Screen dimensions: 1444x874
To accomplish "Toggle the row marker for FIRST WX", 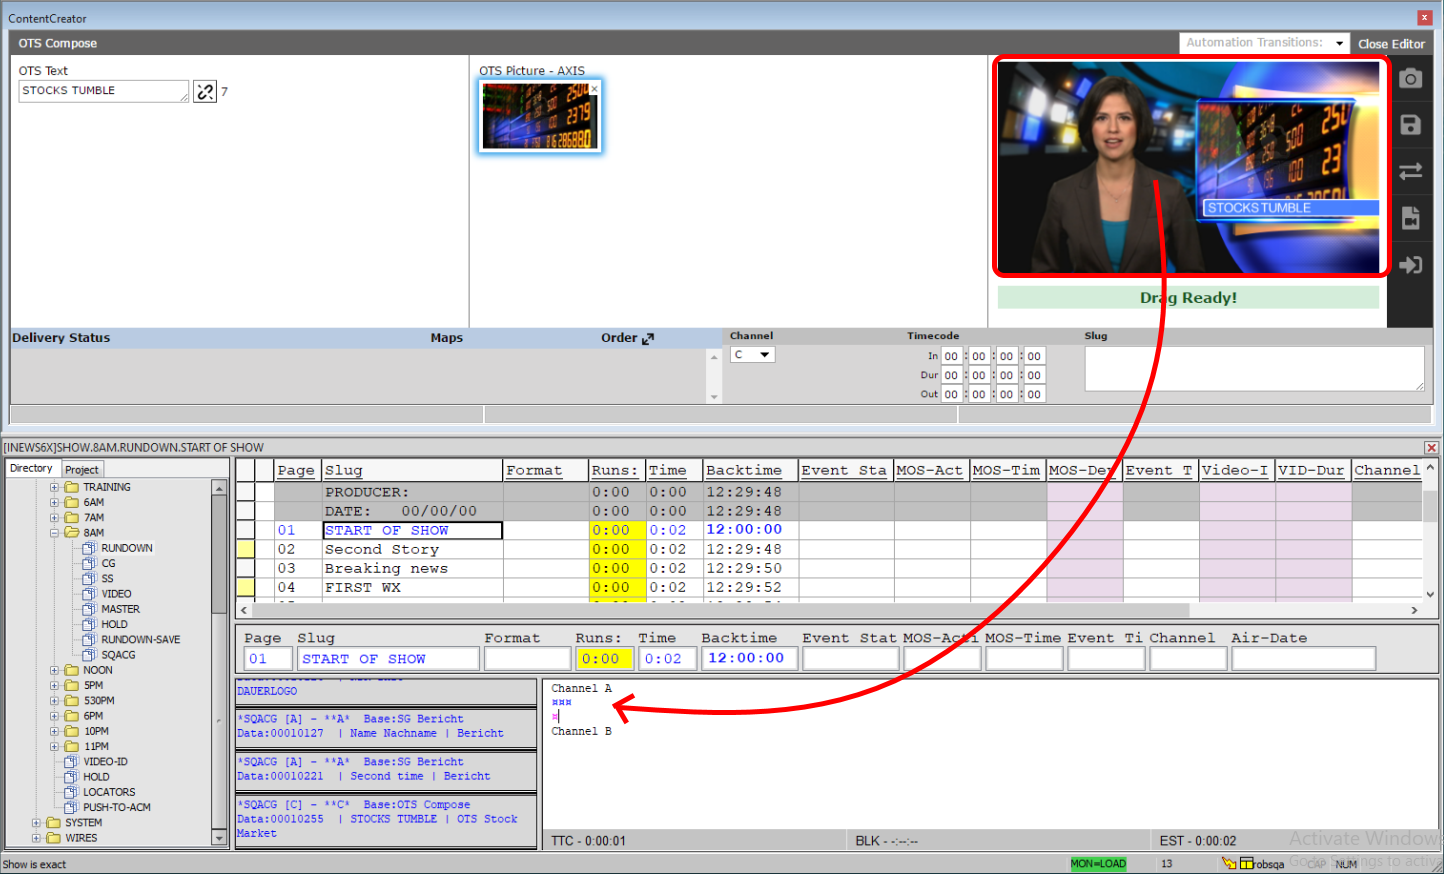I will point(245,587).
